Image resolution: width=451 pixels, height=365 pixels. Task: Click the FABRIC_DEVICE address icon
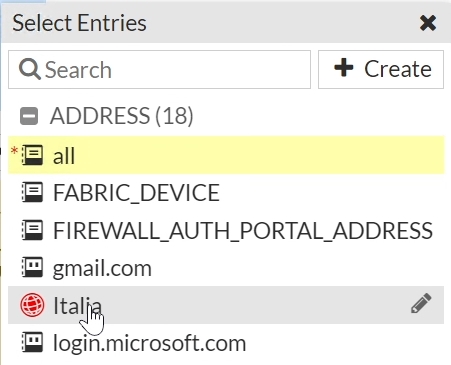(x=32, y=192)
